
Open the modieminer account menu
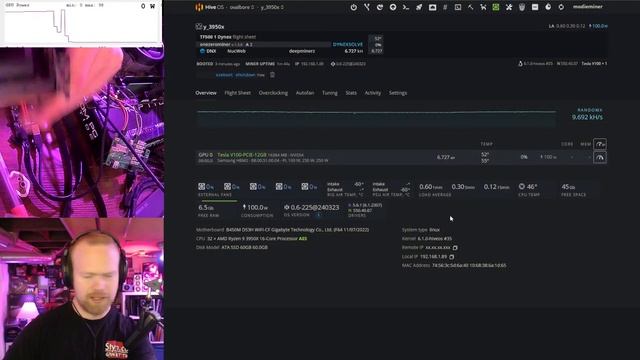pos(587,7)
